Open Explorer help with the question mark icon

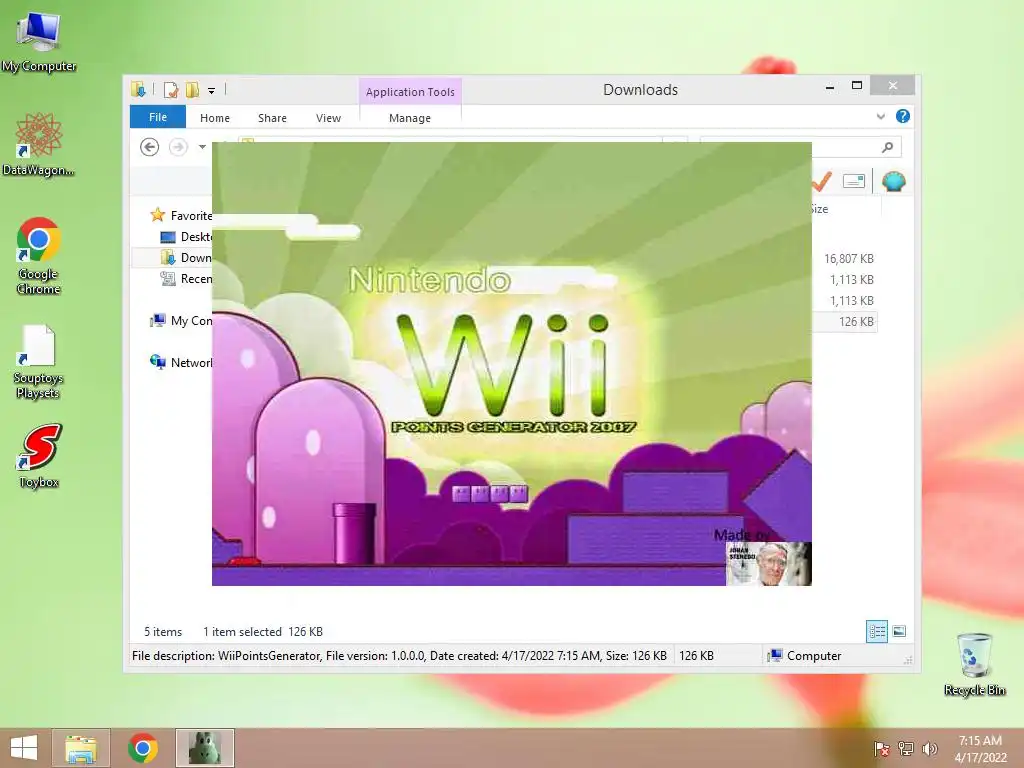click(903, 116)
